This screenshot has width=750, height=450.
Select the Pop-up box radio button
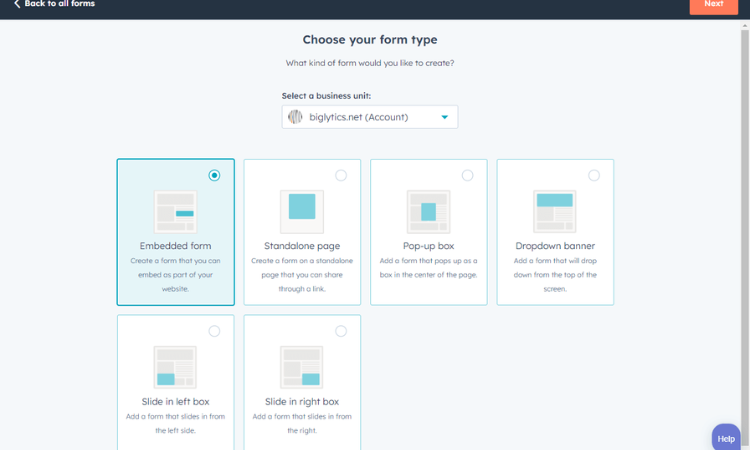pyautogui.click(x=467, y=176)
